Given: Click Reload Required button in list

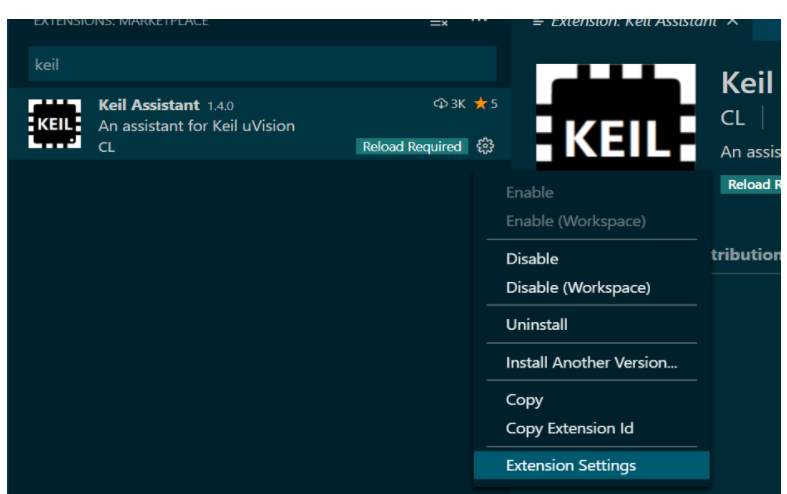Looking at the screenshot, I should tap(412, 147).
